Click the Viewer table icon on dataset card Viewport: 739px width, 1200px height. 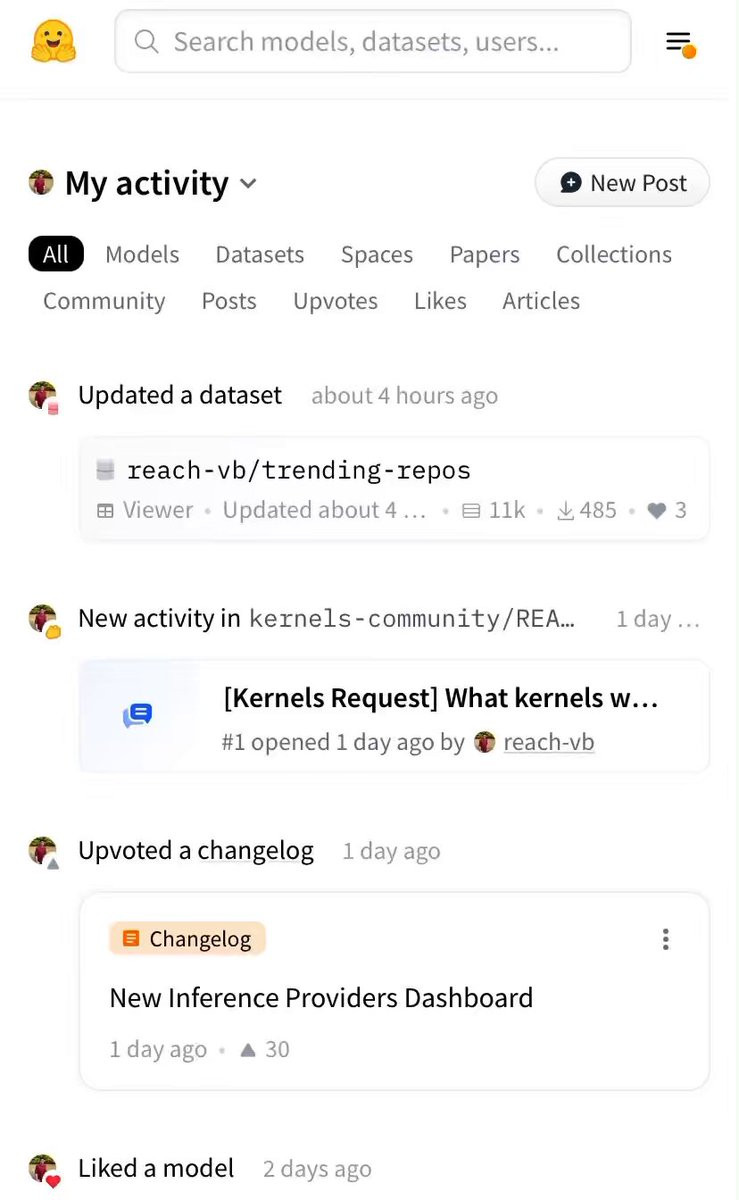105,511
